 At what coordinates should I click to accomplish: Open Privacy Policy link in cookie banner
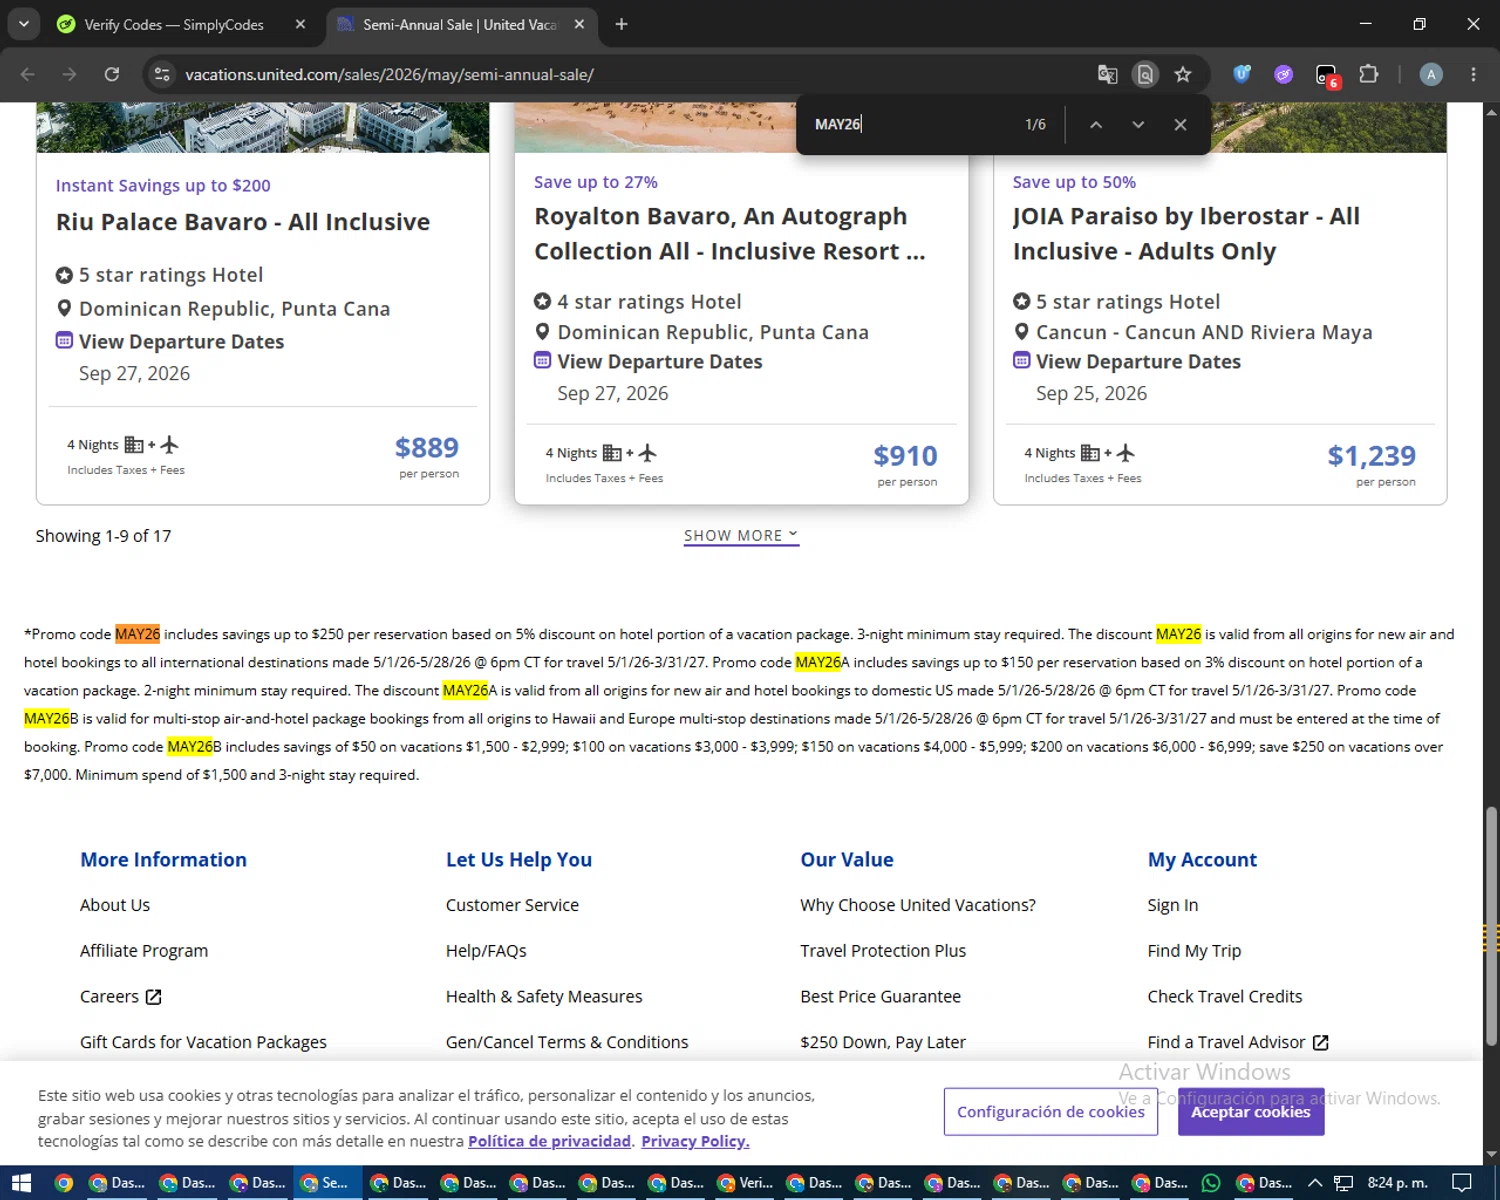695,1141
